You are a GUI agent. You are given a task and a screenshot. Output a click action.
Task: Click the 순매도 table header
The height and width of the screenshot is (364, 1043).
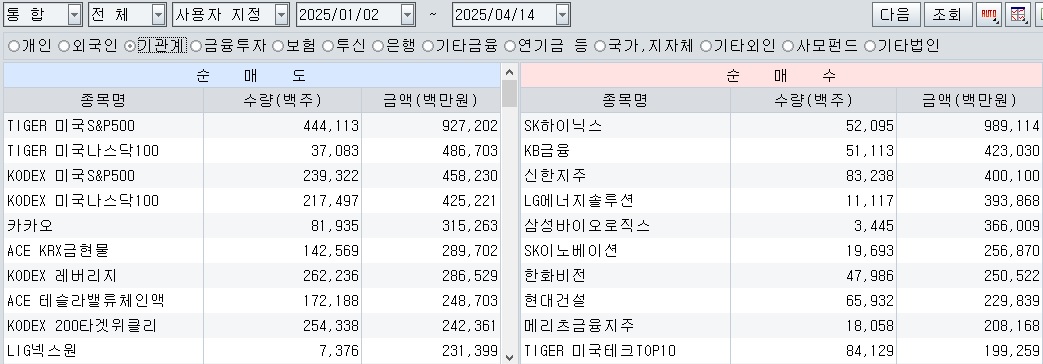coord(252,75)
